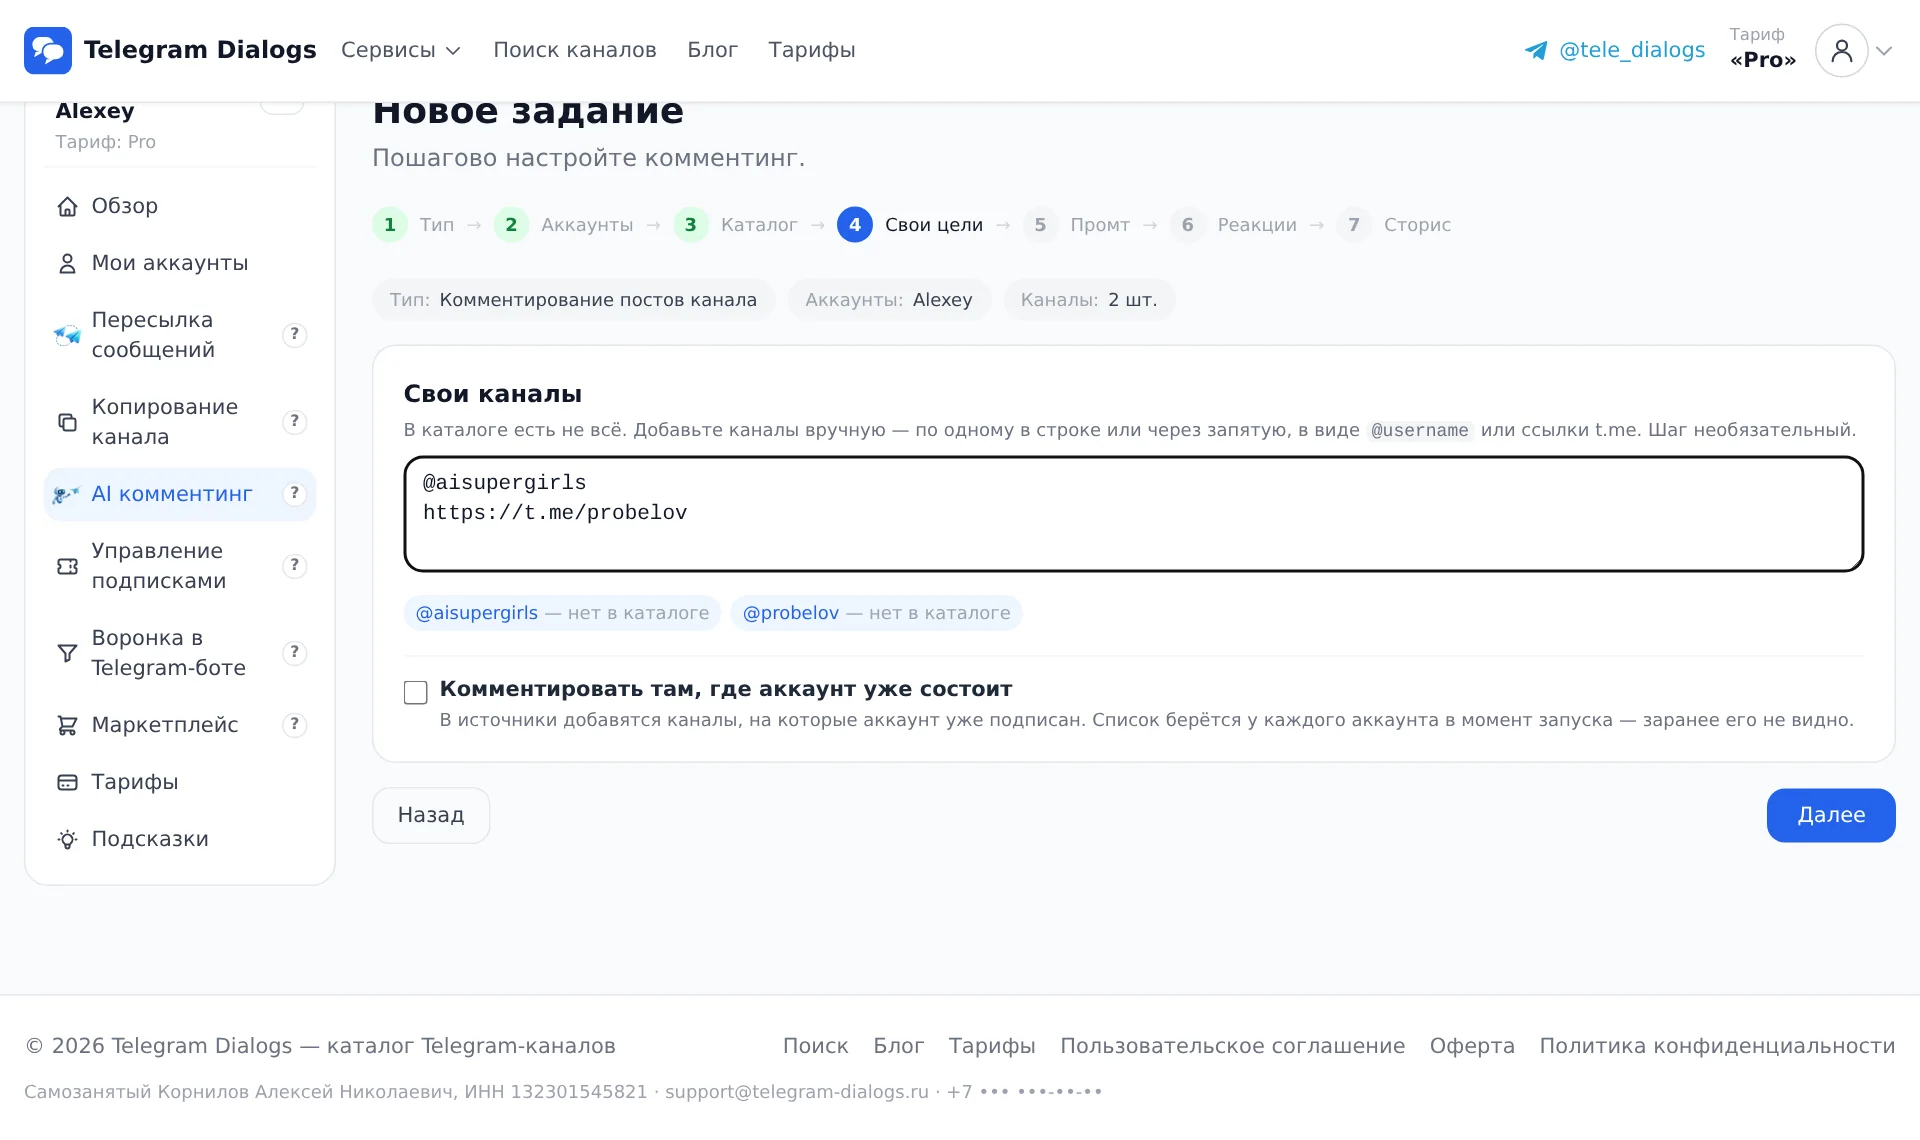Open help for Воронка в Telegram-боте
The width and height of the screenshot is (1920, 1140).
(x=294, y=653)
